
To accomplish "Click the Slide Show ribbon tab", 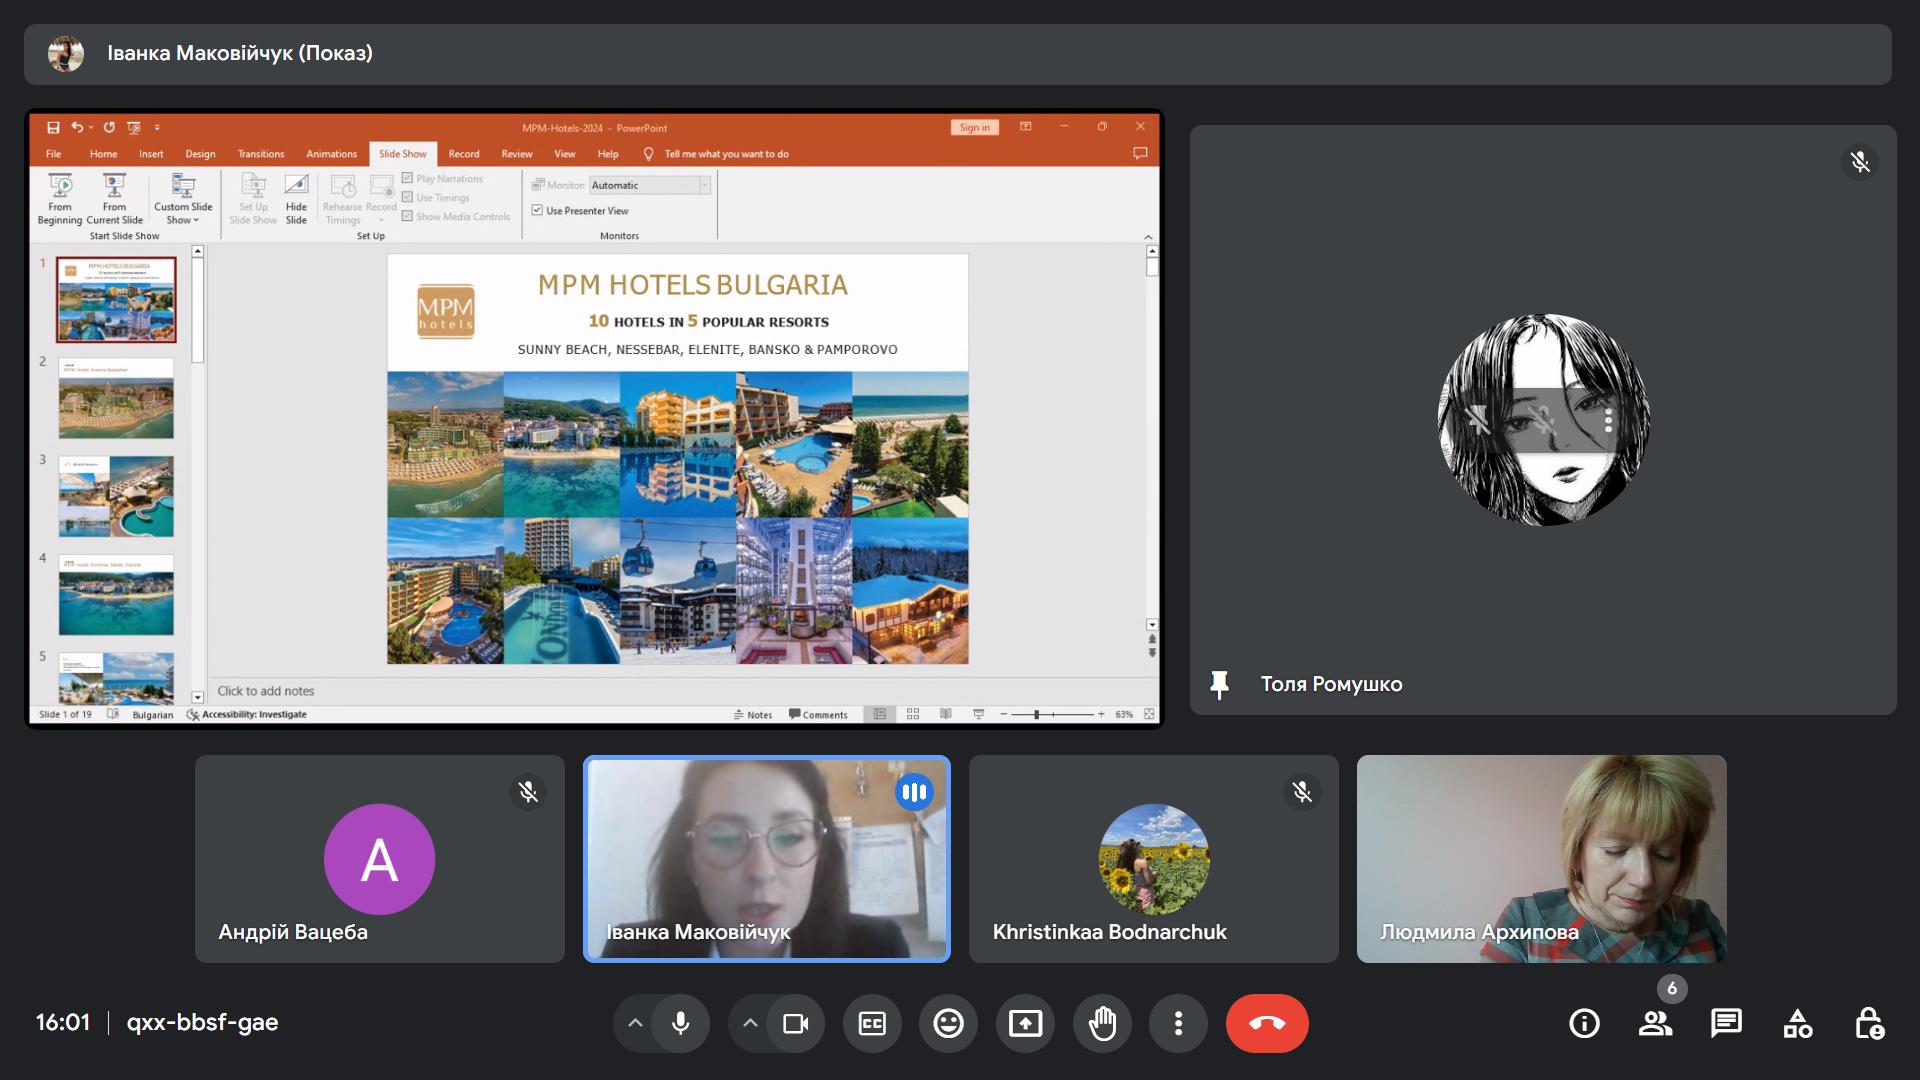I will [x=402, y=154].
